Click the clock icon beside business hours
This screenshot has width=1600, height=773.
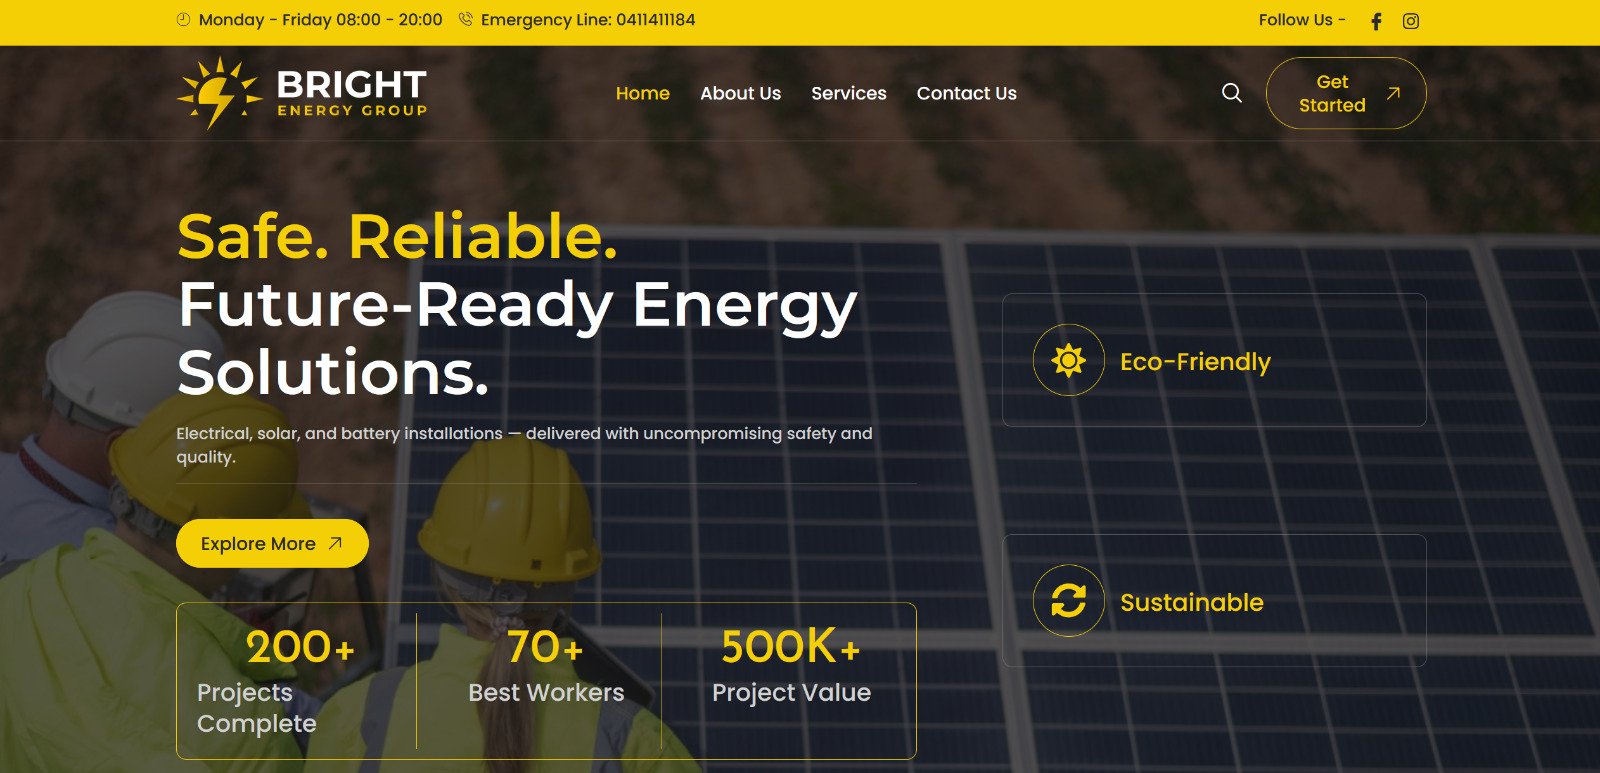tap(183, 19)
